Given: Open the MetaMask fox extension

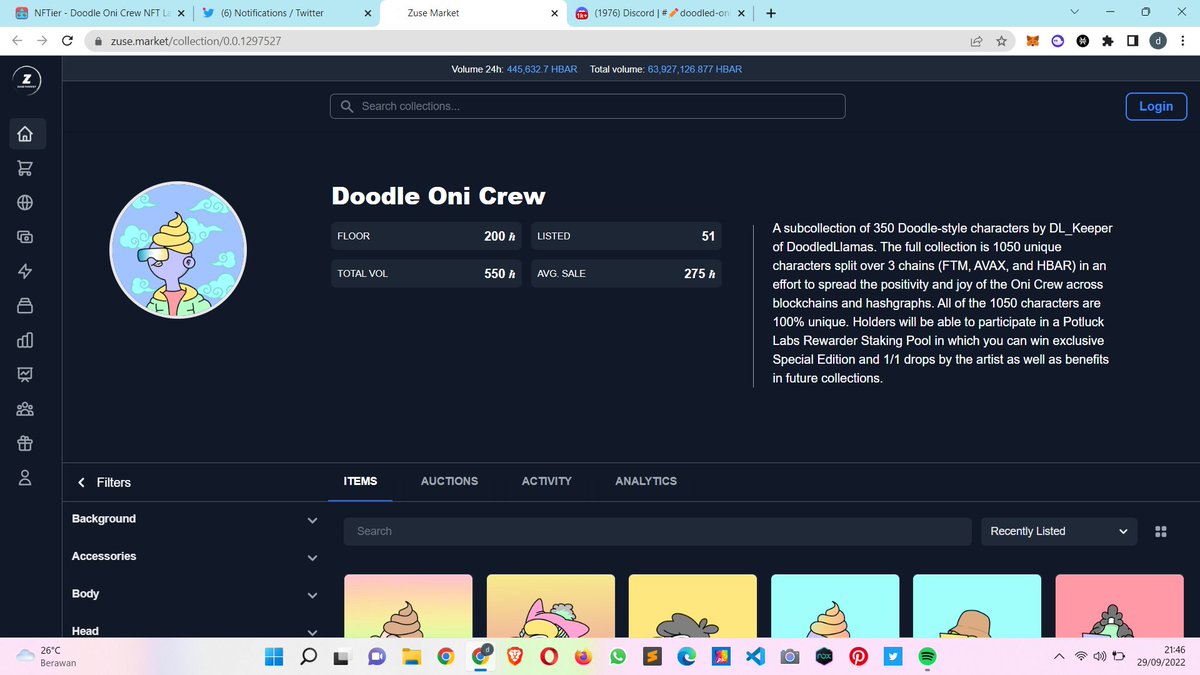Looking at the screenshot, I should click(1033, 41).
